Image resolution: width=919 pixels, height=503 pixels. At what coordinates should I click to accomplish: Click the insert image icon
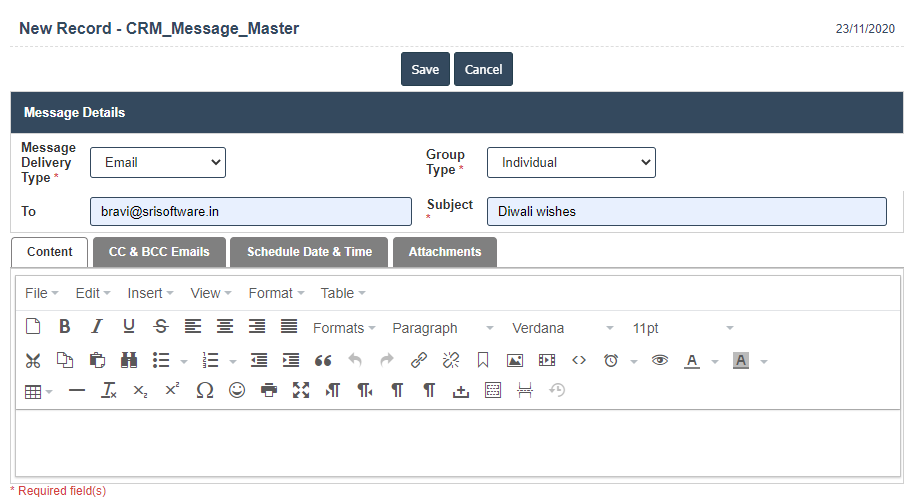tap(515, 361)
